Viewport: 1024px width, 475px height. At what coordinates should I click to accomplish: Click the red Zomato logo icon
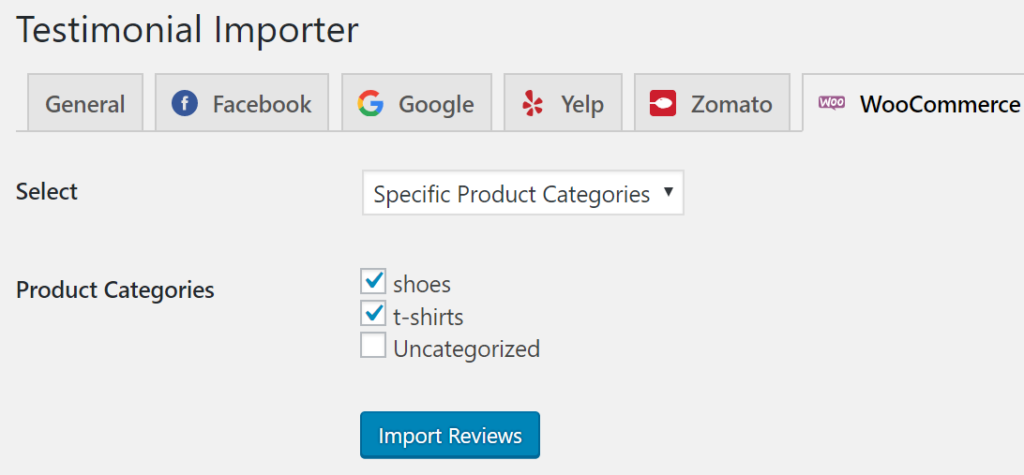[662, 103]
